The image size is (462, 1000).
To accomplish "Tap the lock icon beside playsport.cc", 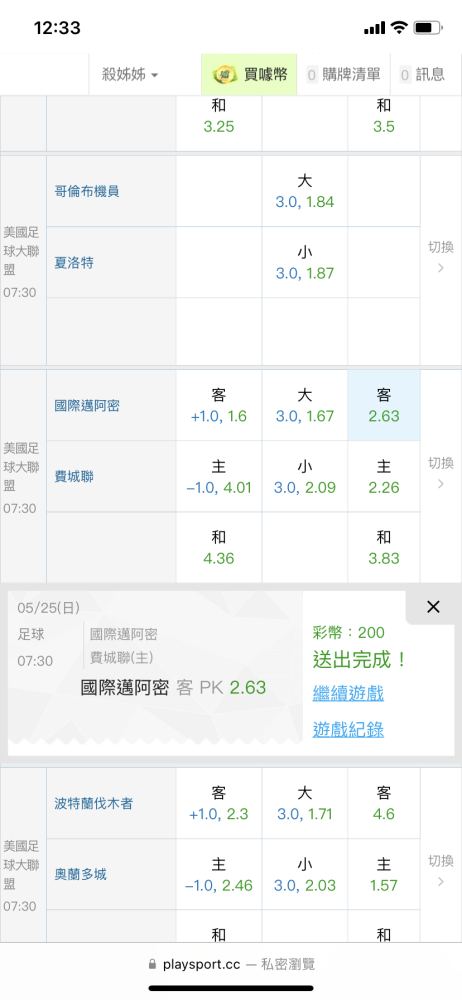I will click(152, 964).
